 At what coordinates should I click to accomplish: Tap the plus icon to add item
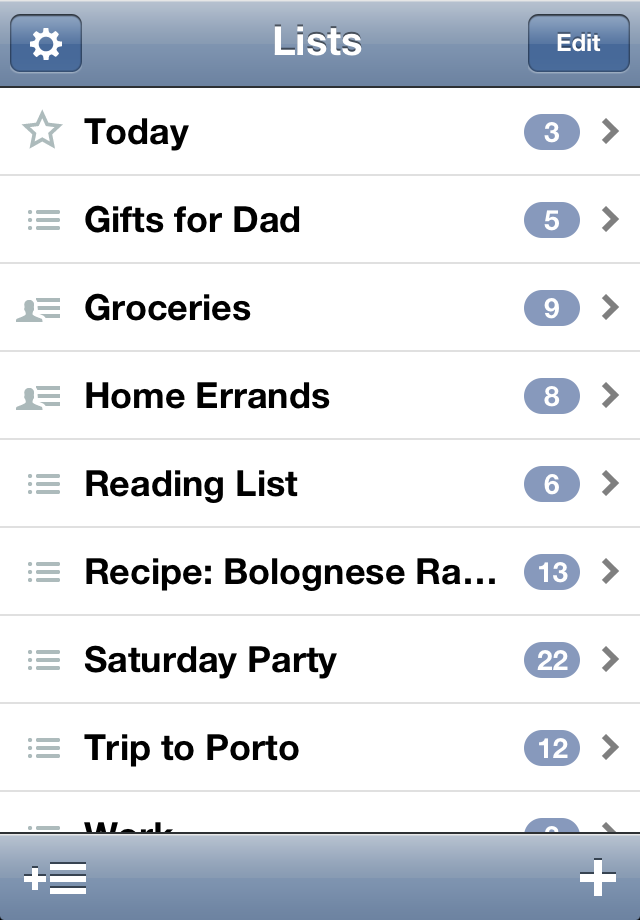coord(597,878)
